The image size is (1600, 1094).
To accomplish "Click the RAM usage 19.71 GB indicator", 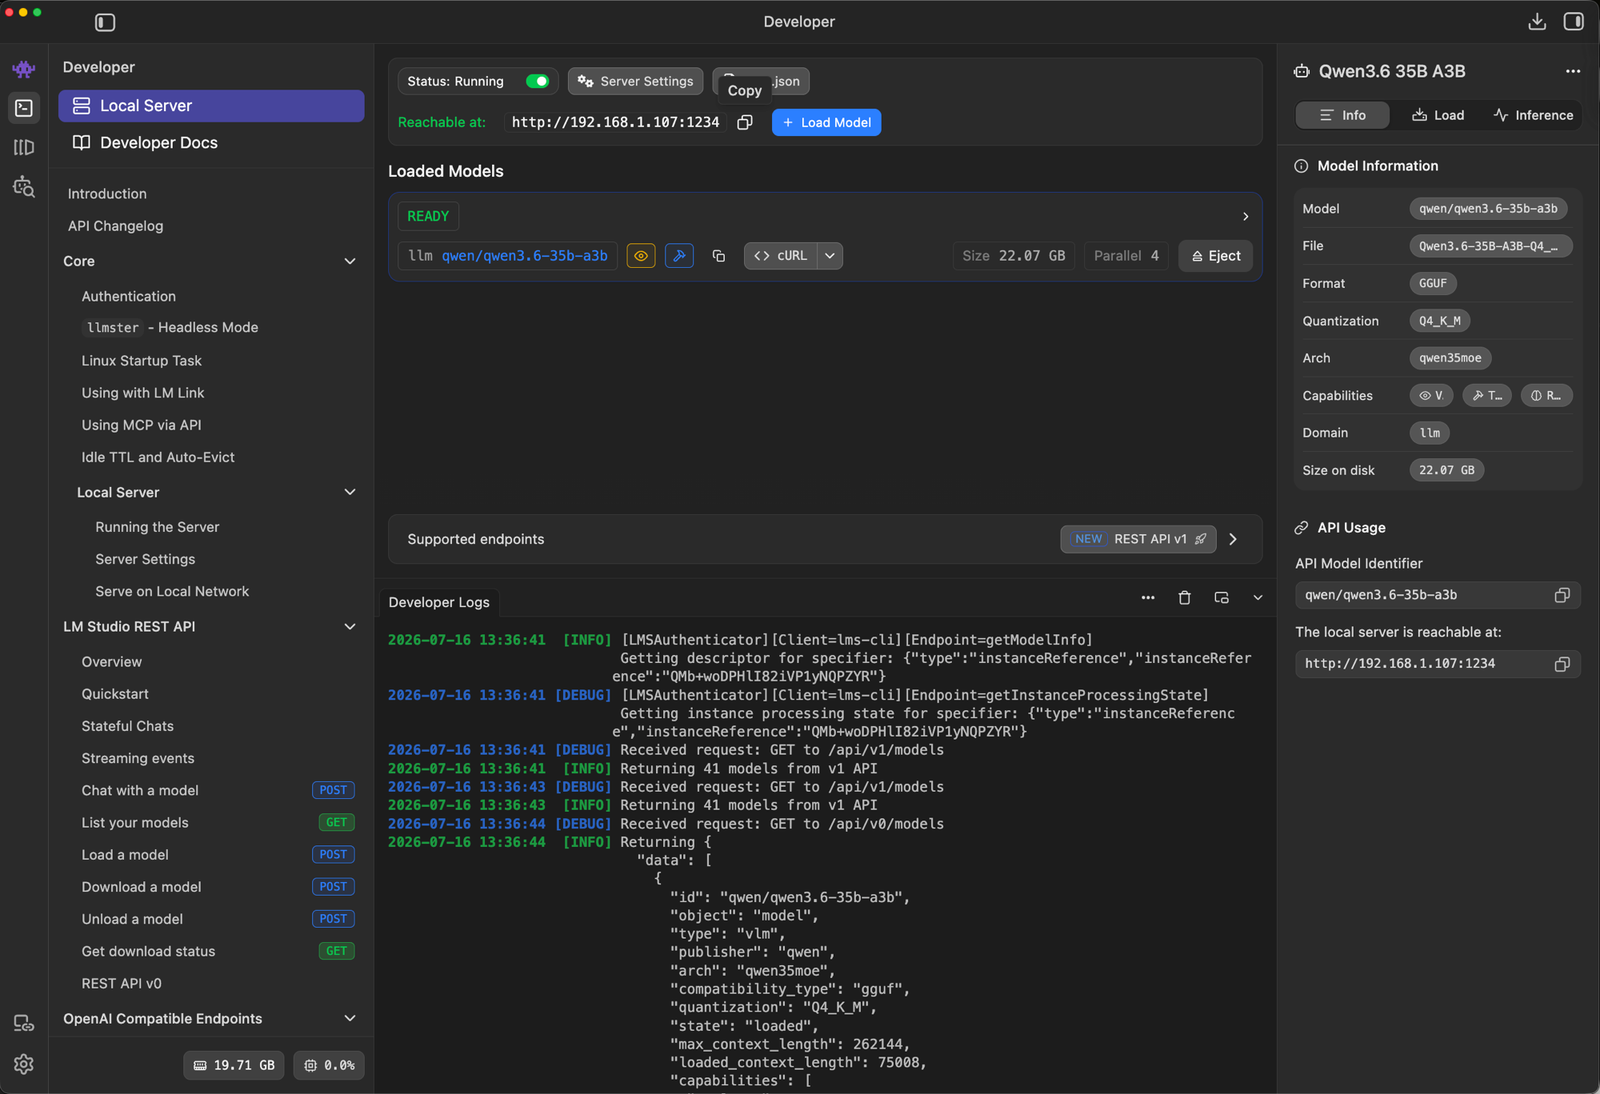I will (x=234, y=1065).
